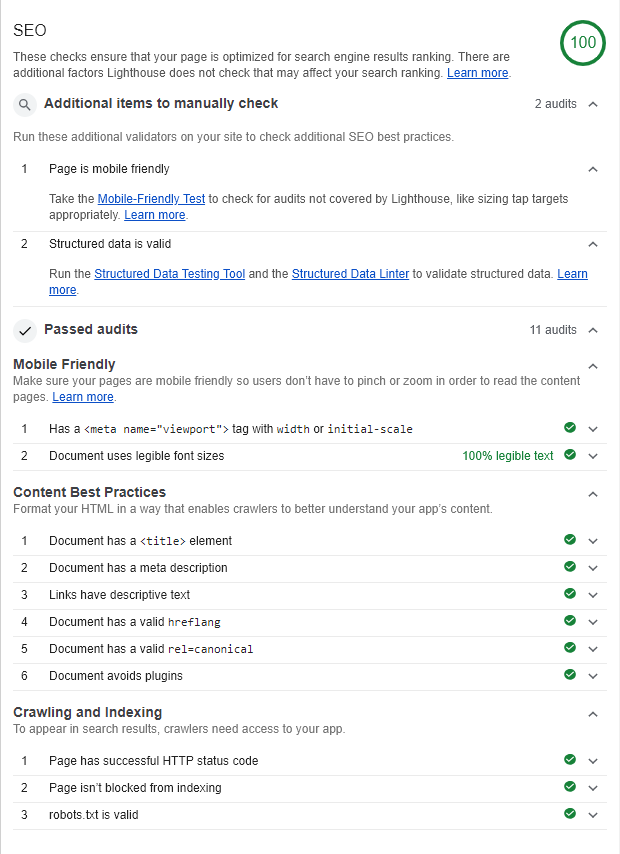Collapse the Additional items to manually check section

click(x=593, y=104)
